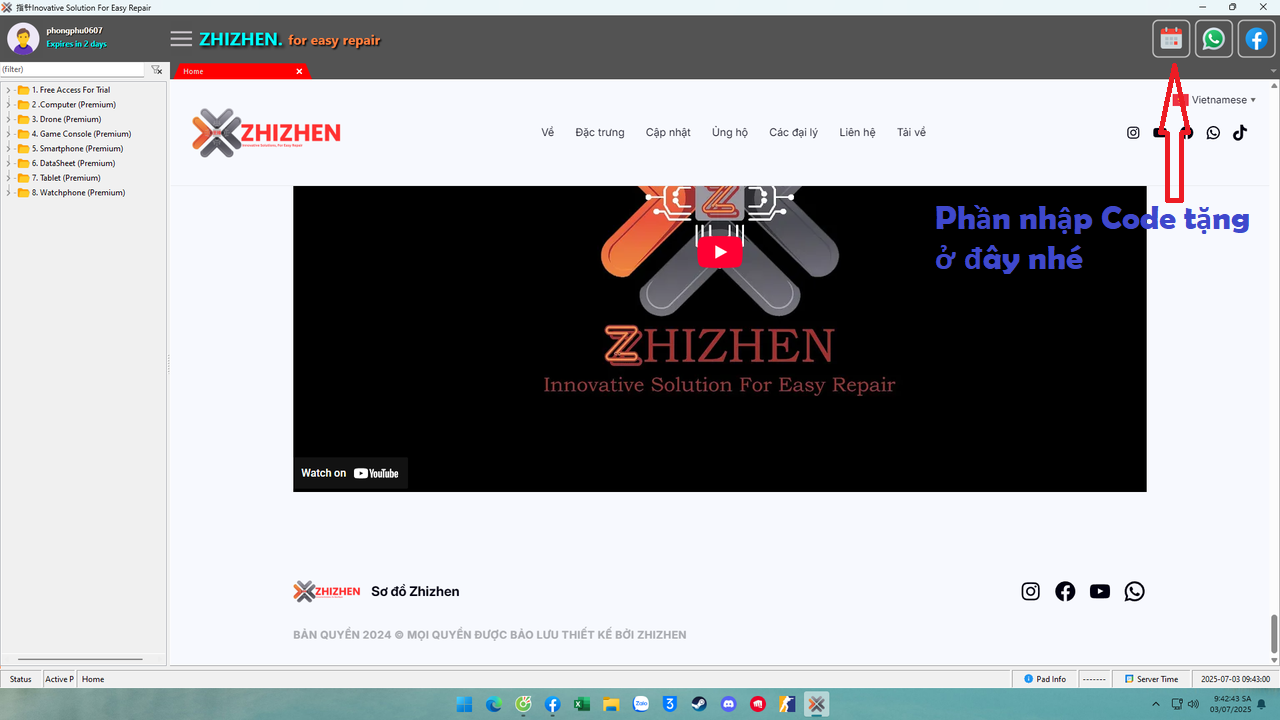Click the Expires in 2 days text
1280x720 pixels.
(76, 44)
